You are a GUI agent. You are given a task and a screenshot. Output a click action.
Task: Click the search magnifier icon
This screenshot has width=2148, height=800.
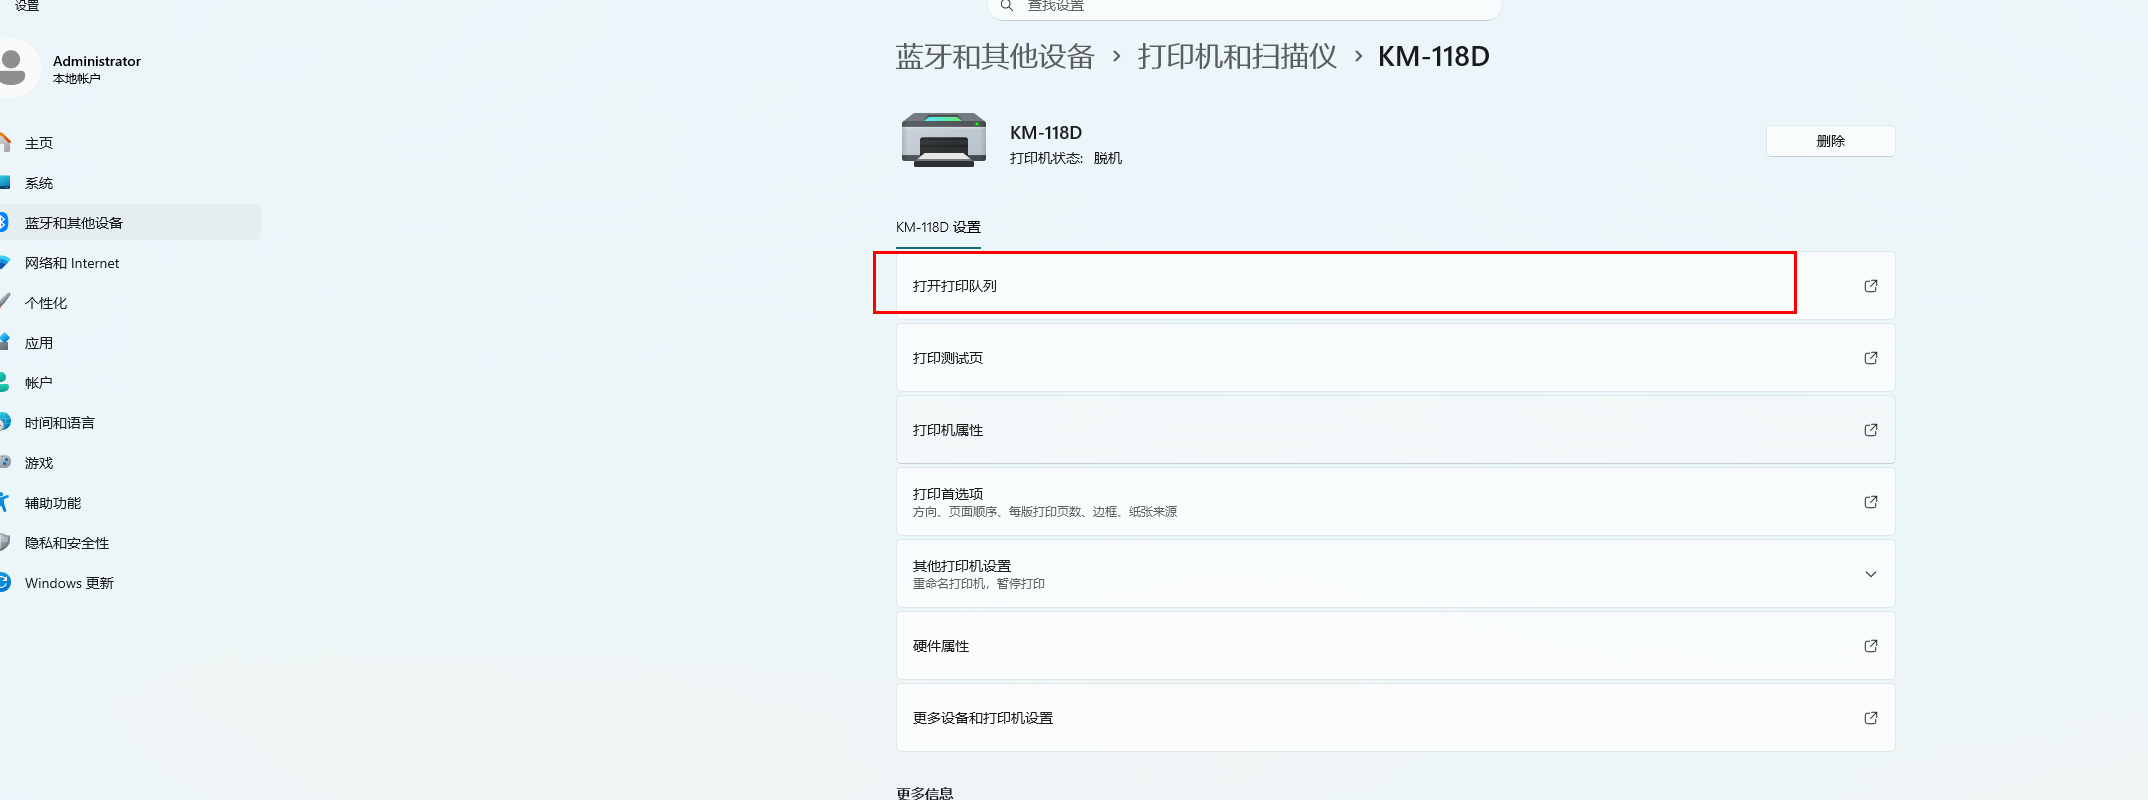[1007, 6]
